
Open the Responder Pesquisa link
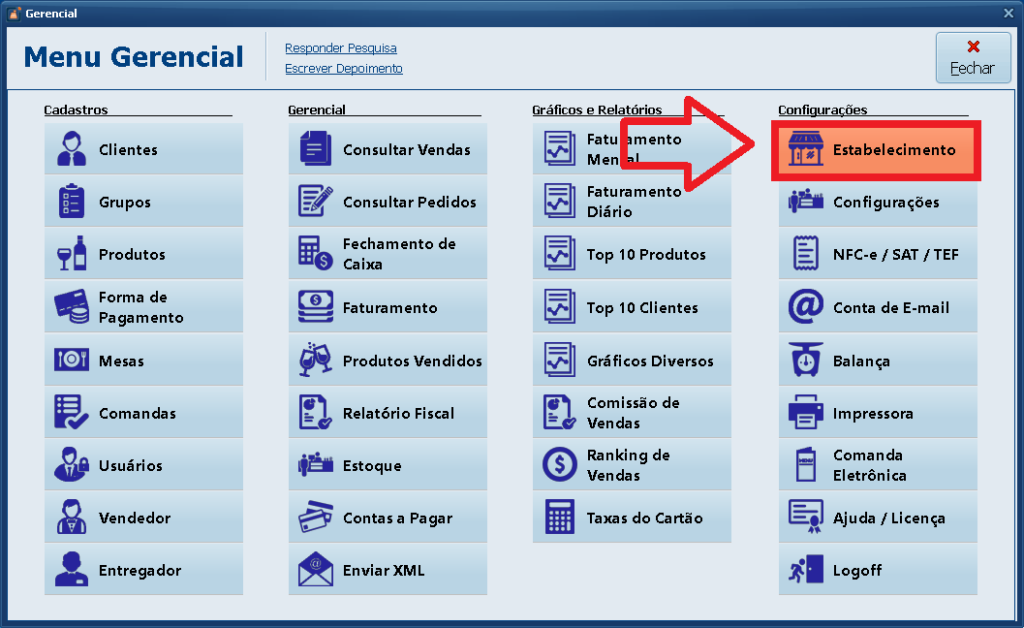pos(340,48)
